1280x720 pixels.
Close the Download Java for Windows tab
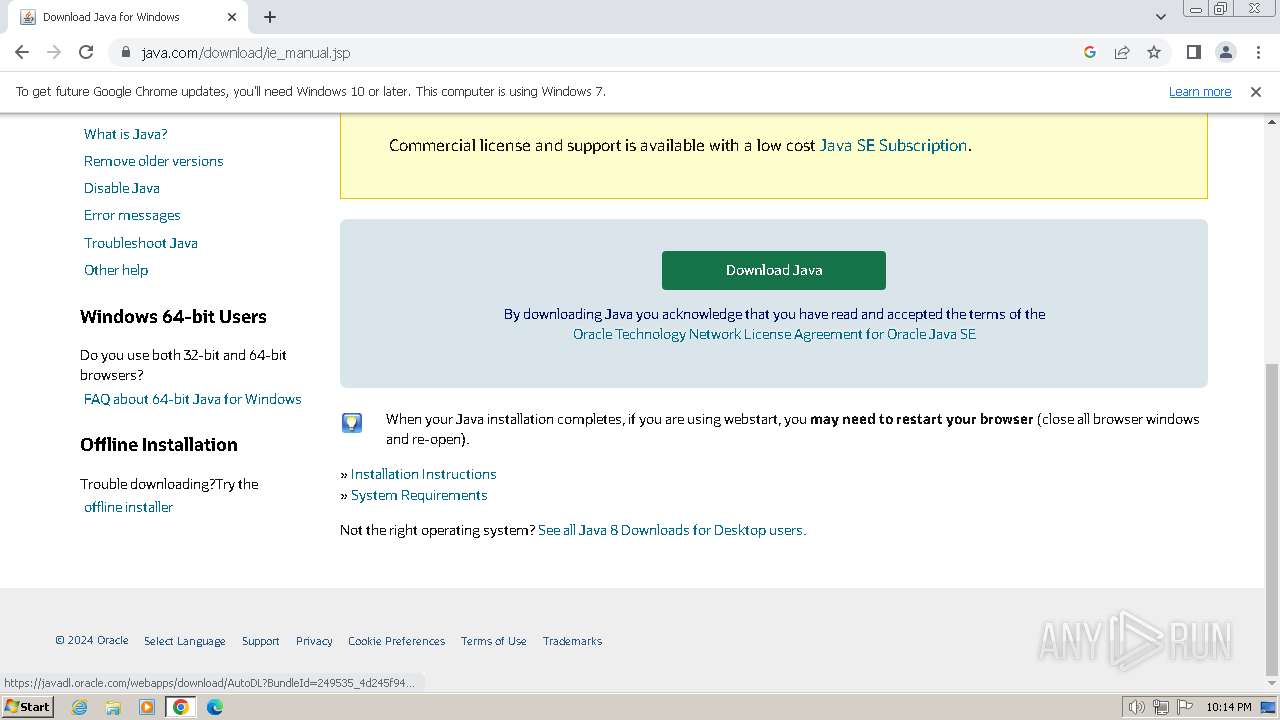click(x=232, y=17)
